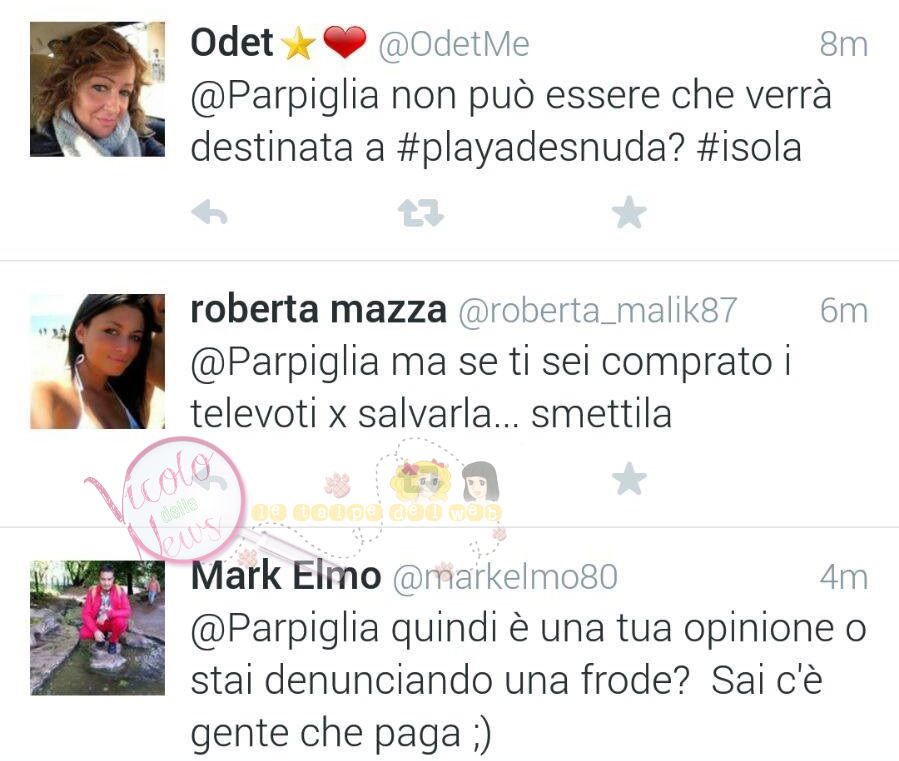Open the @roberta_malik87 handle

click(597, 310)
